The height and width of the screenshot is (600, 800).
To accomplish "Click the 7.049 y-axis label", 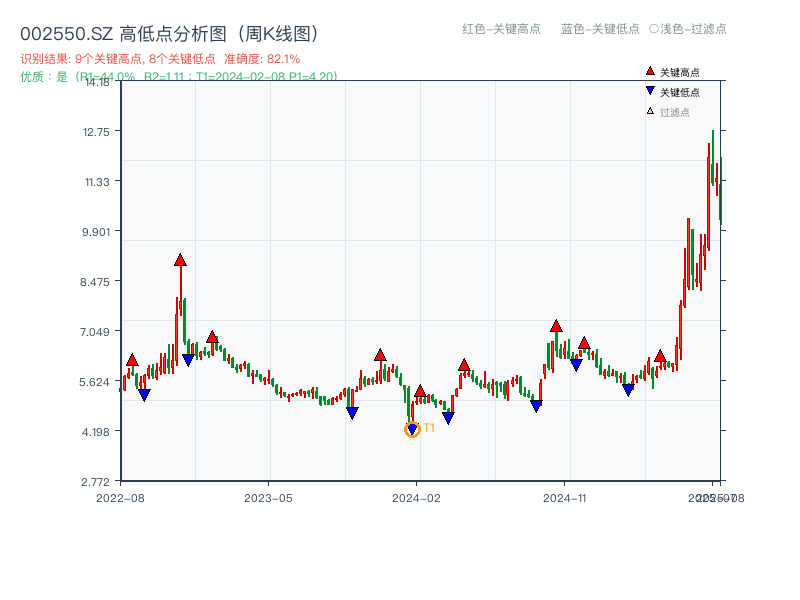I will click(95, 332).
